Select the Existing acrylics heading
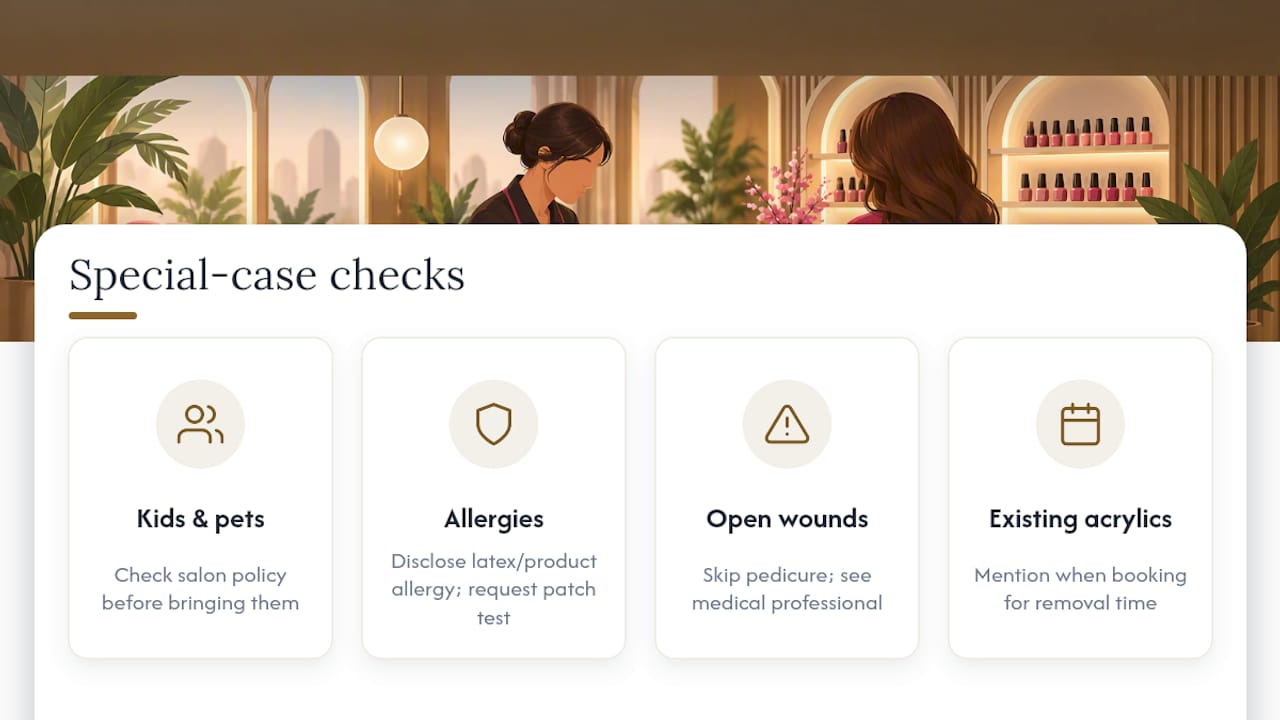Image resolution: width=1280 pixels, height=720 pixels. [1080, 519]
